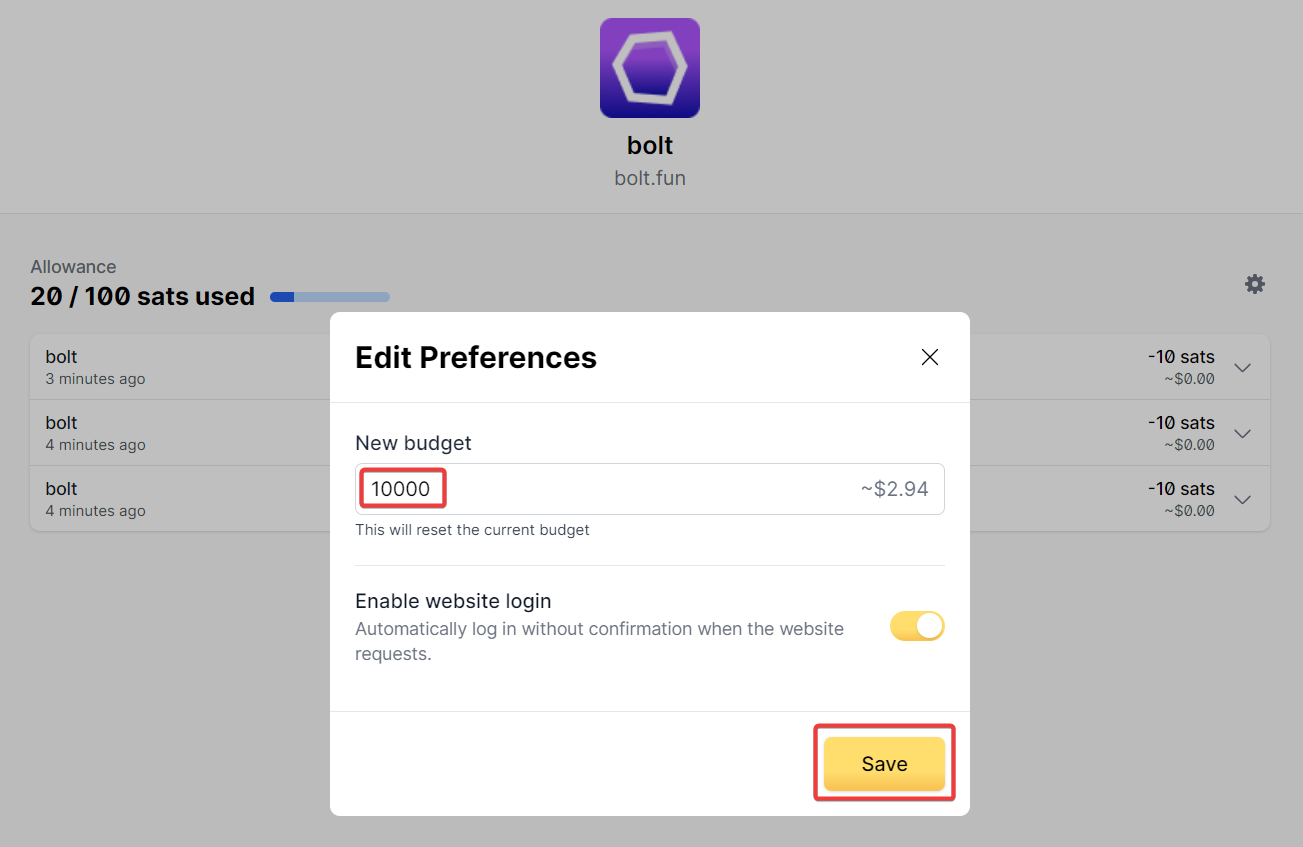Disable the website login toggle
This screenshot has height=847, width=1303.
tap(917, 627)
